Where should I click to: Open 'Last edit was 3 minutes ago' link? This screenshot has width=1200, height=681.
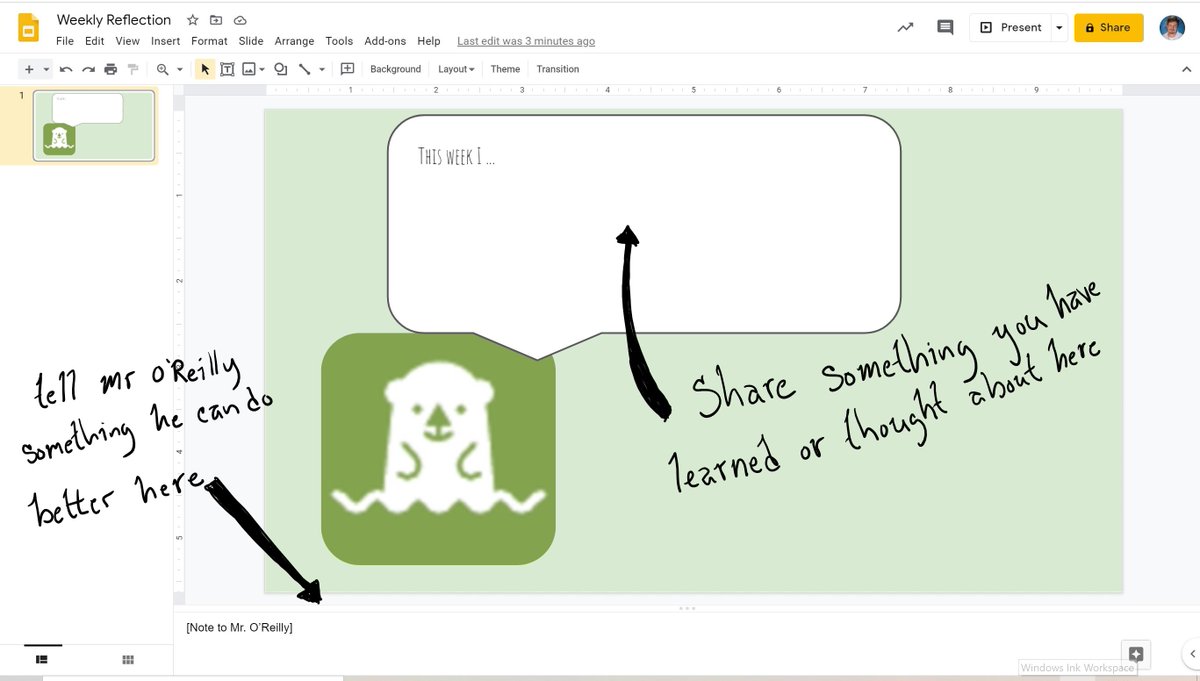click(526, 41)
